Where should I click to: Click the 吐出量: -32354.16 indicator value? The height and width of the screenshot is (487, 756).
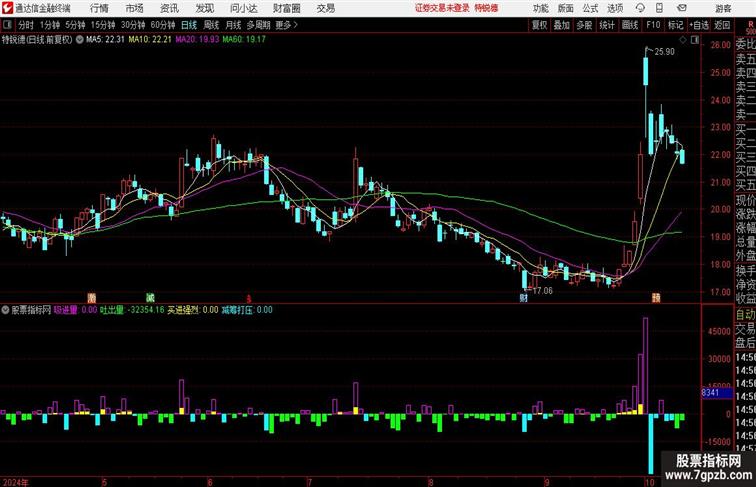(x=132, y=310)
